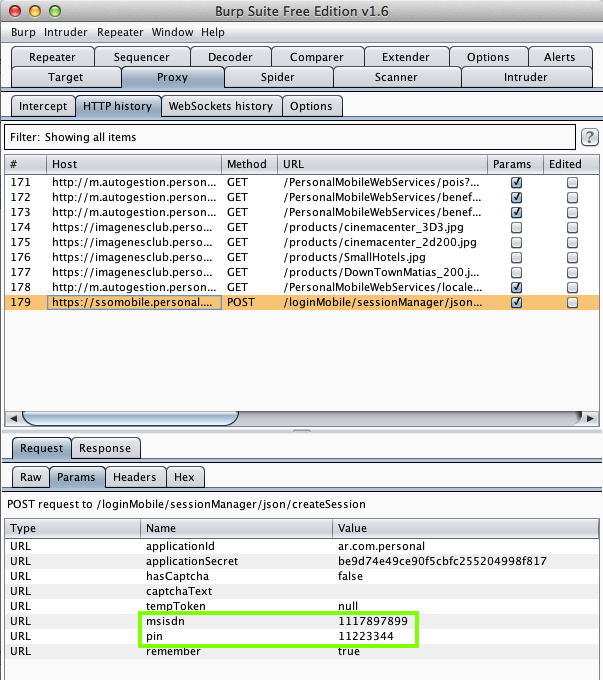Switch to the Target tab
Viewport: 603px width, 680px height.
coord(66,77)
